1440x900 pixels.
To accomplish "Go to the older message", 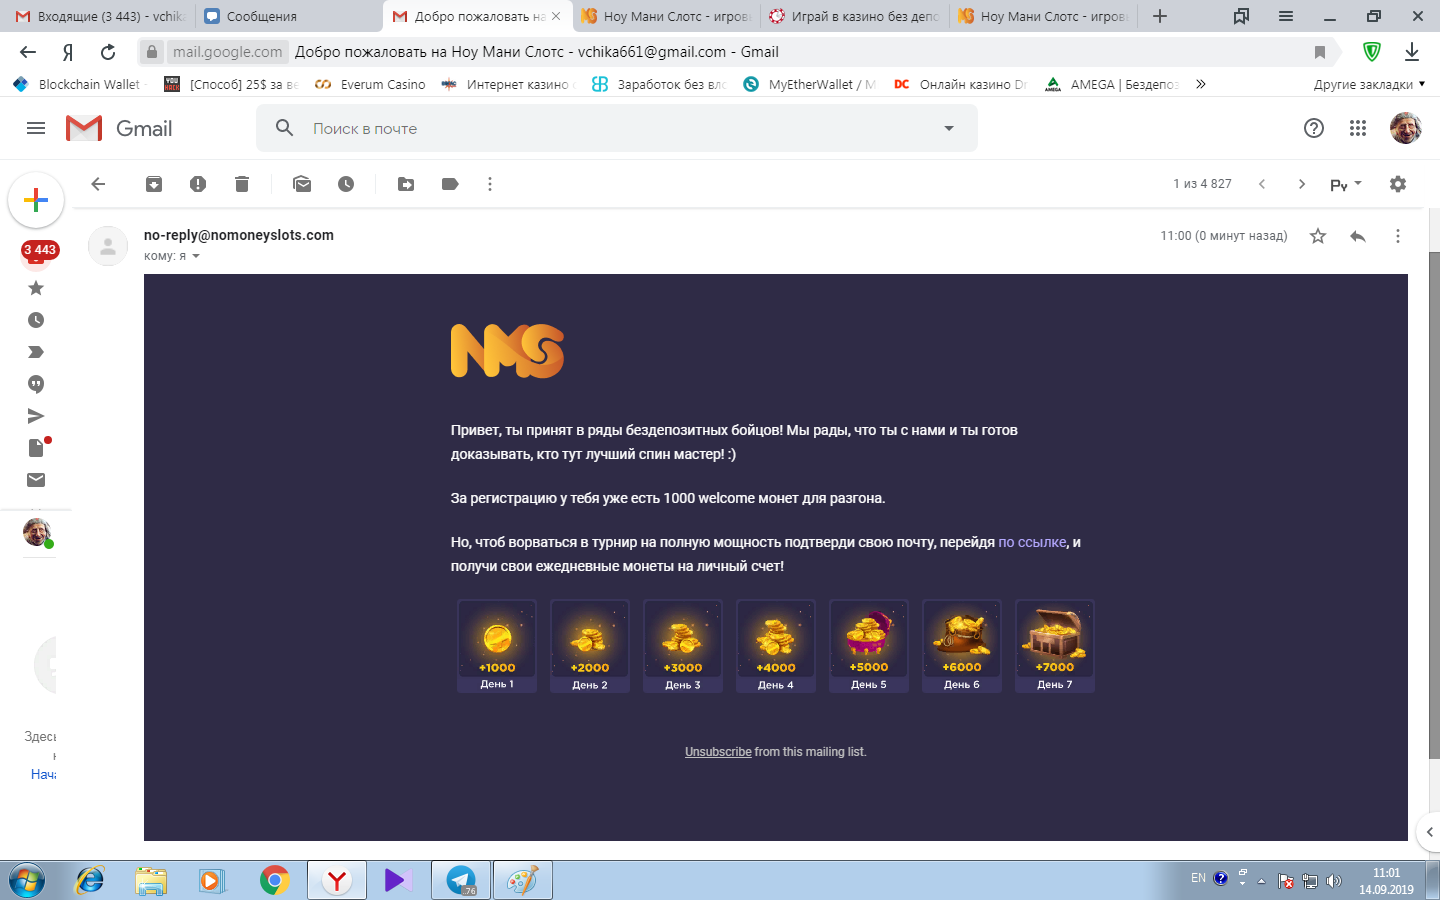I will (1302, 184).
